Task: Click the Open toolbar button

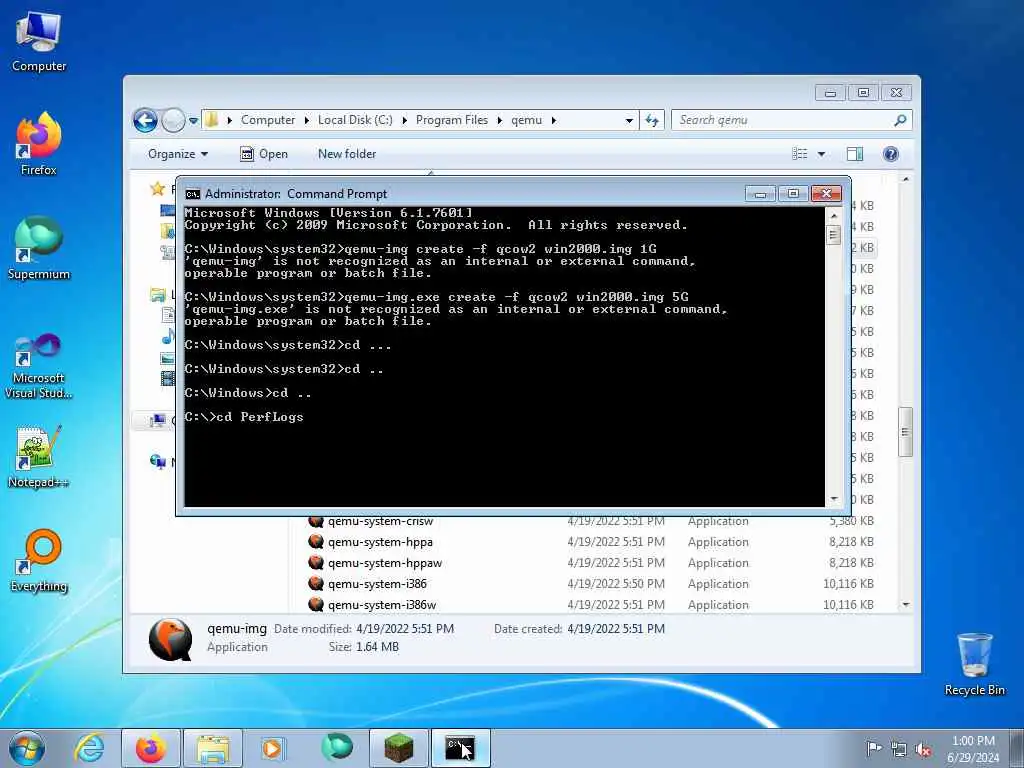Action: click(x=264, y=154)
